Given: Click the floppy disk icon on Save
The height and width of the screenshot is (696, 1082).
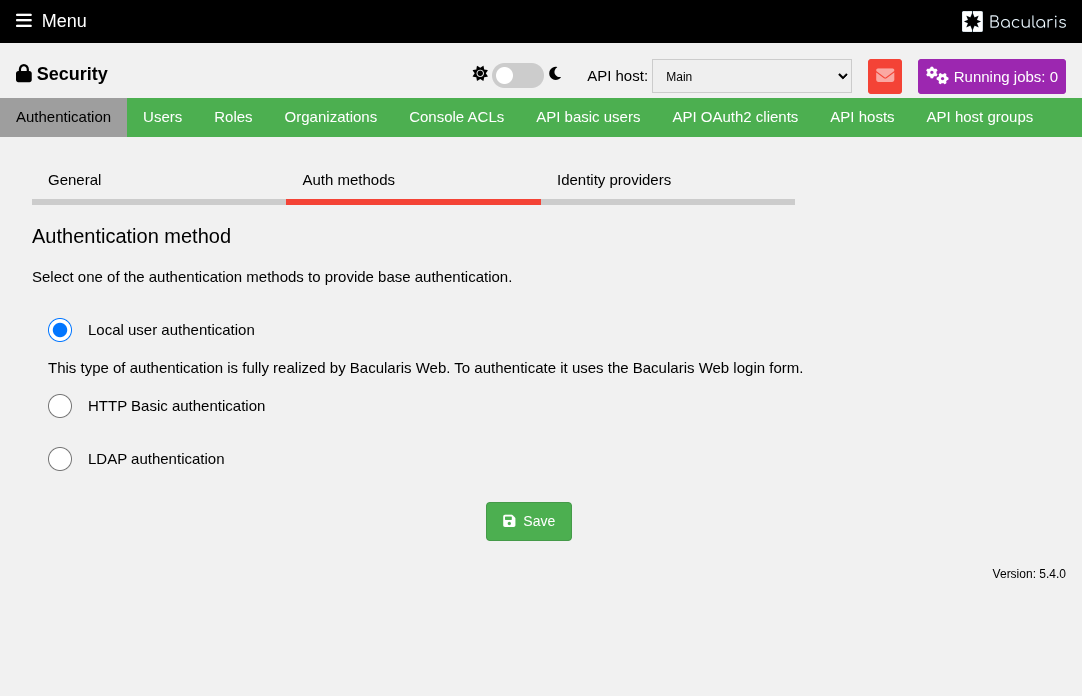Looking at the screenshot, I should click(509, 521).
